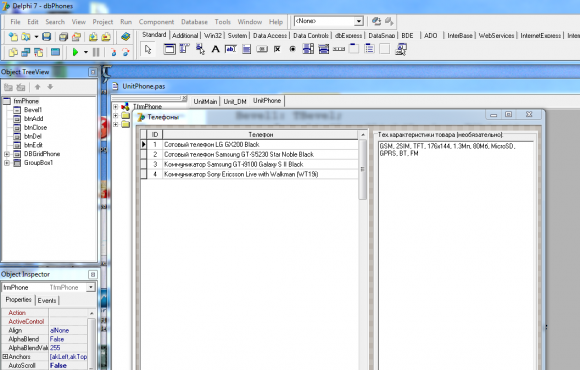
Task: Pick the RadioButton component in palette
Action: point(292,49)
